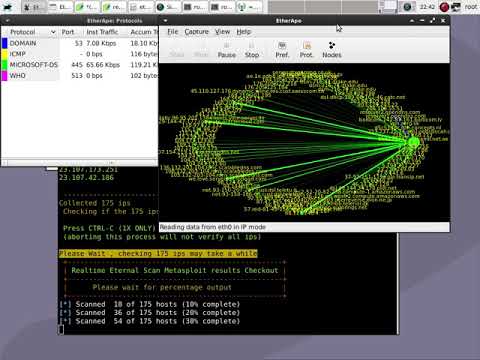Screen dimensions: 480x360
Task: Click the yellow ICMP color swatch
Action: coord(5,54)
